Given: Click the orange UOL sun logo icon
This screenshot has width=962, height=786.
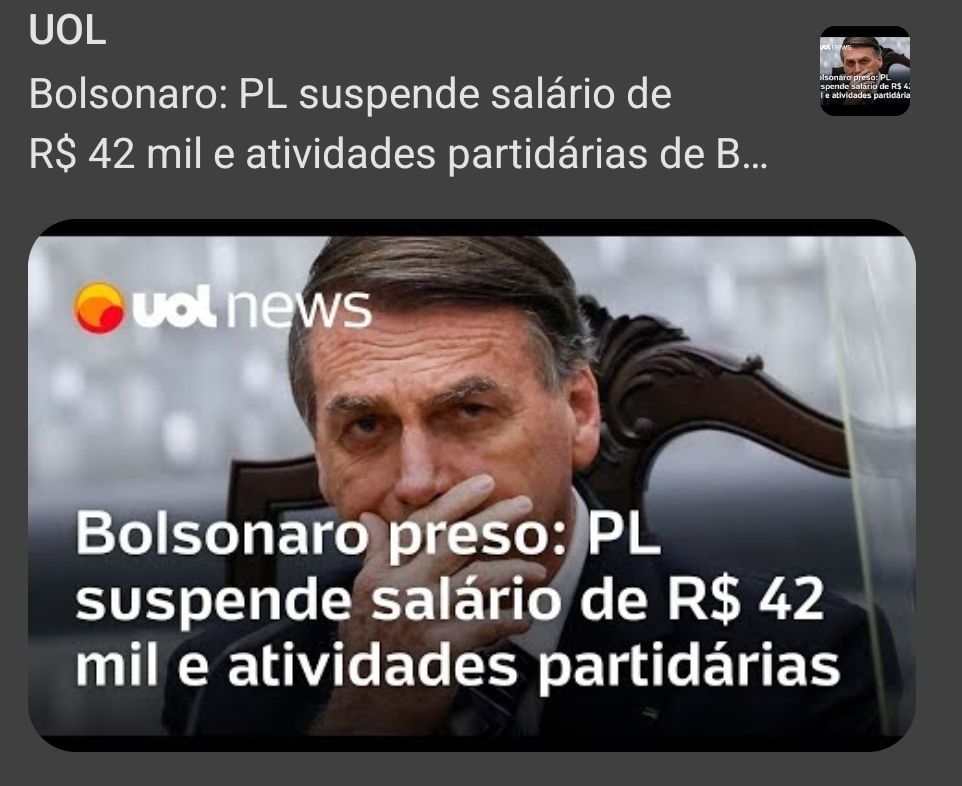Looking at the screenshot, I should pos(99,307).
